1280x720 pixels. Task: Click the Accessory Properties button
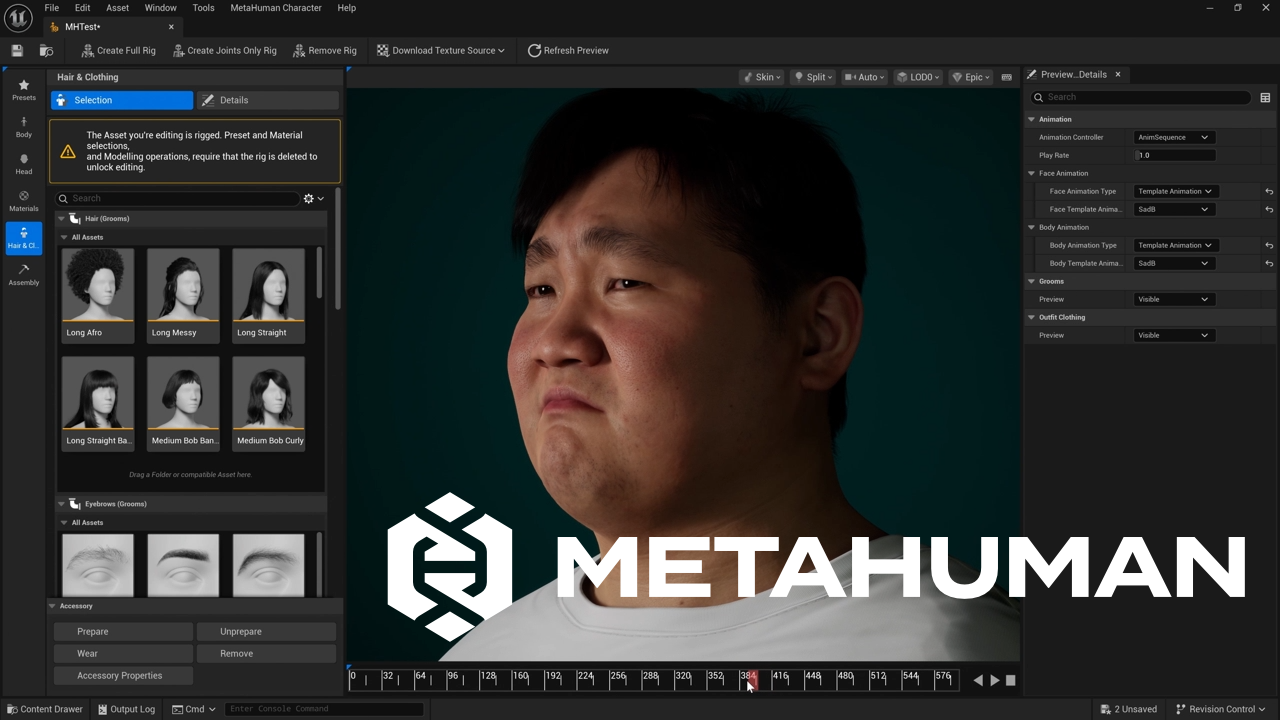(x=123, y=676)
